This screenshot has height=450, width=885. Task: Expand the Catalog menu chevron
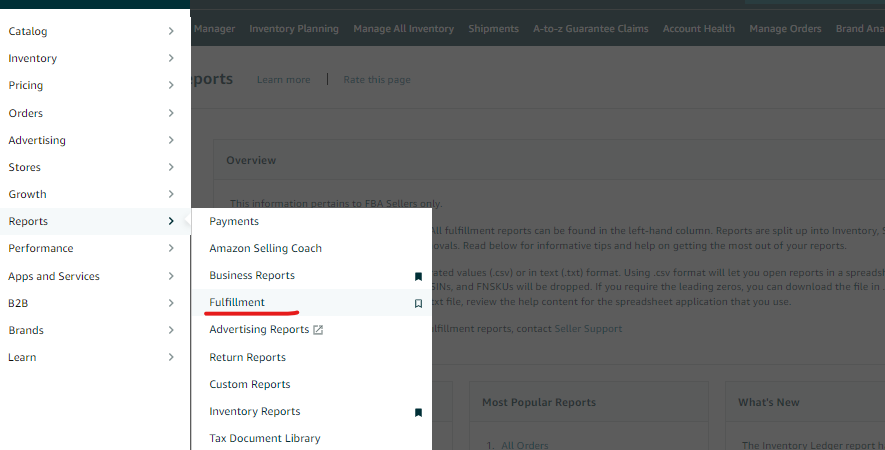[171, 31]
